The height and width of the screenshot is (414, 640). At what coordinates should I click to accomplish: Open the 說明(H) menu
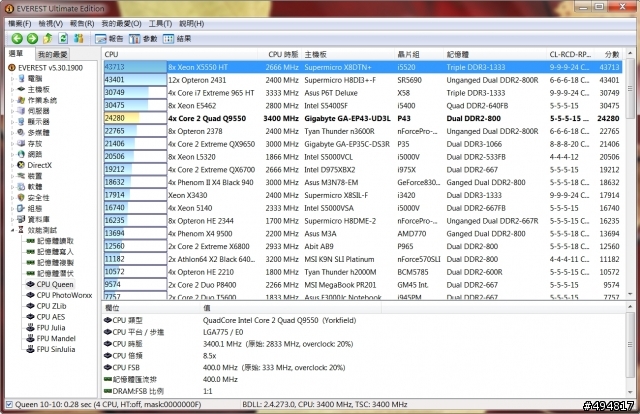coord(191,24)
